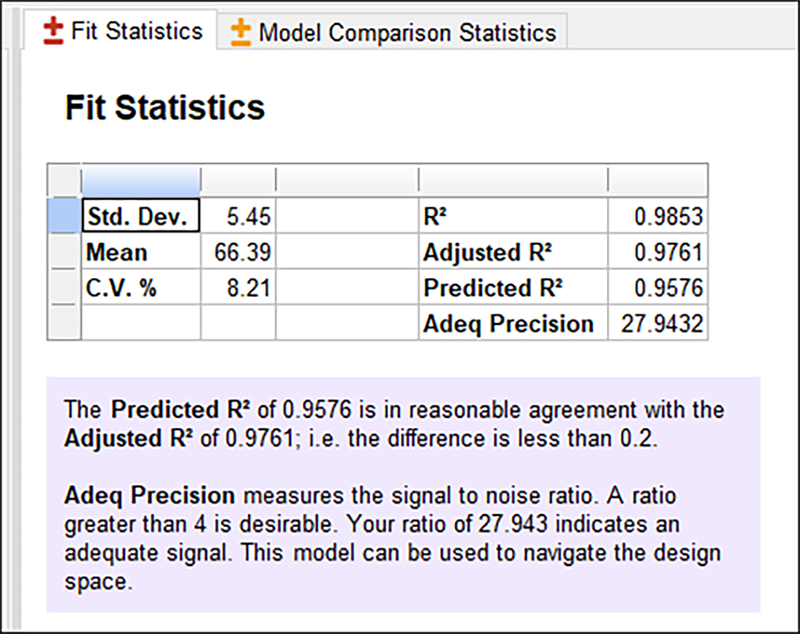This screenshot has height=634, width=800.
Task: Click the highlighted blue row header beside Std. Dev.
Action: click(x=65, y=215)
